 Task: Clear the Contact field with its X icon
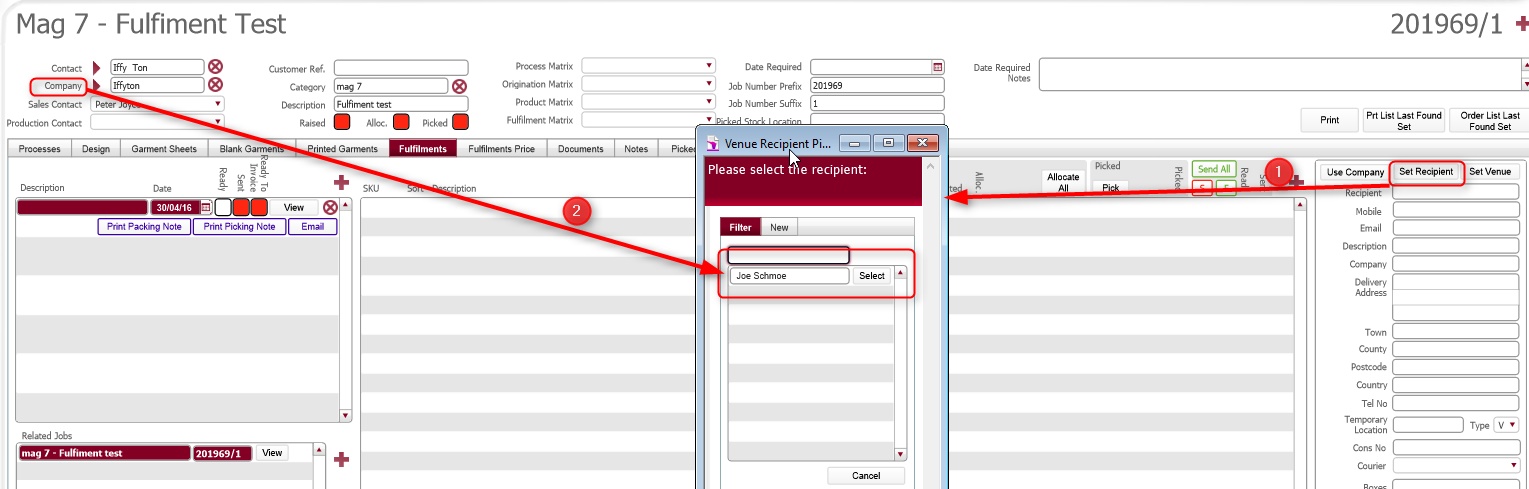[x=215, y=67]
